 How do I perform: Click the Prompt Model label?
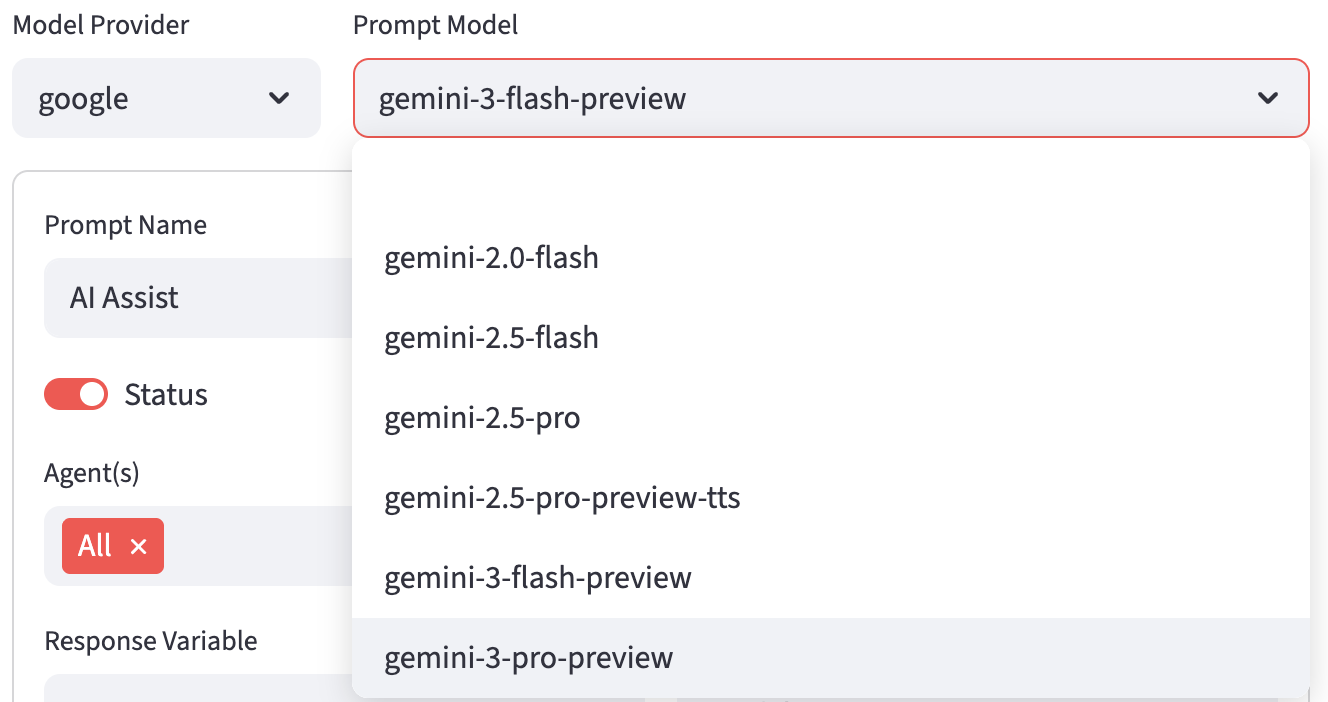(x=435, y=25)
